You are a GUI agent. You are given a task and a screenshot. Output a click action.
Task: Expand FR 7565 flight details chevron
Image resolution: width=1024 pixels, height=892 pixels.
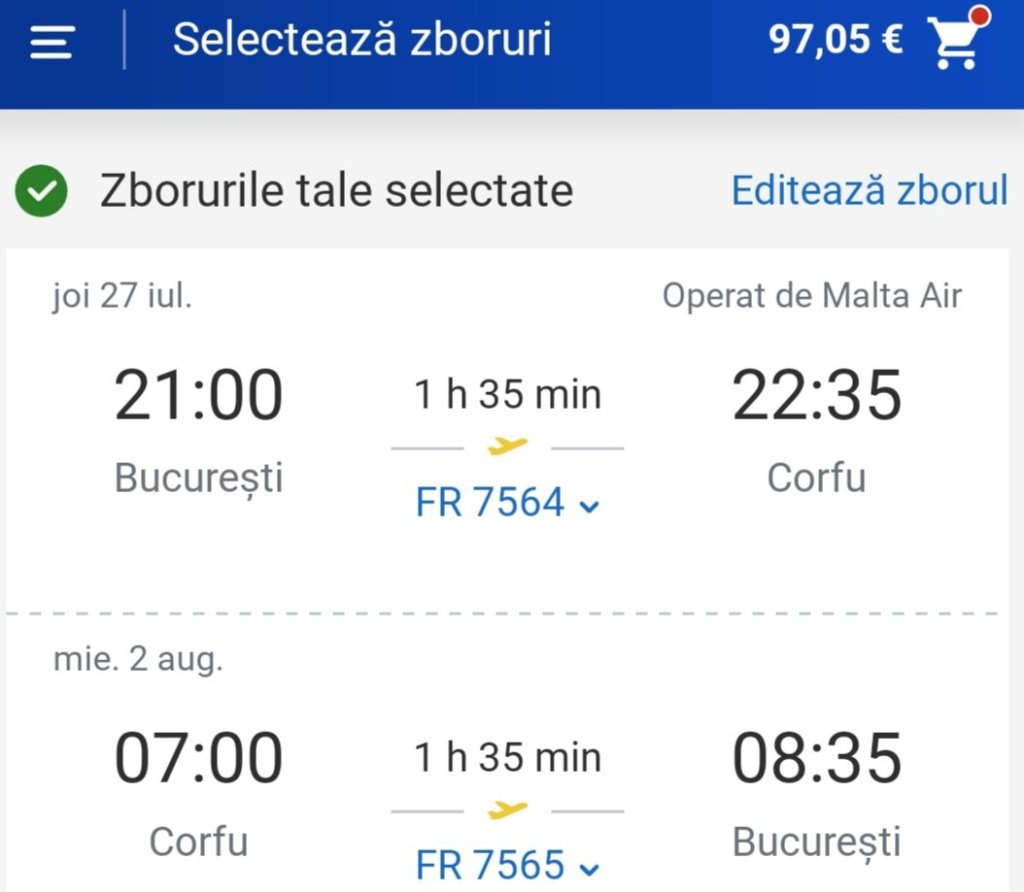[590, 868]
